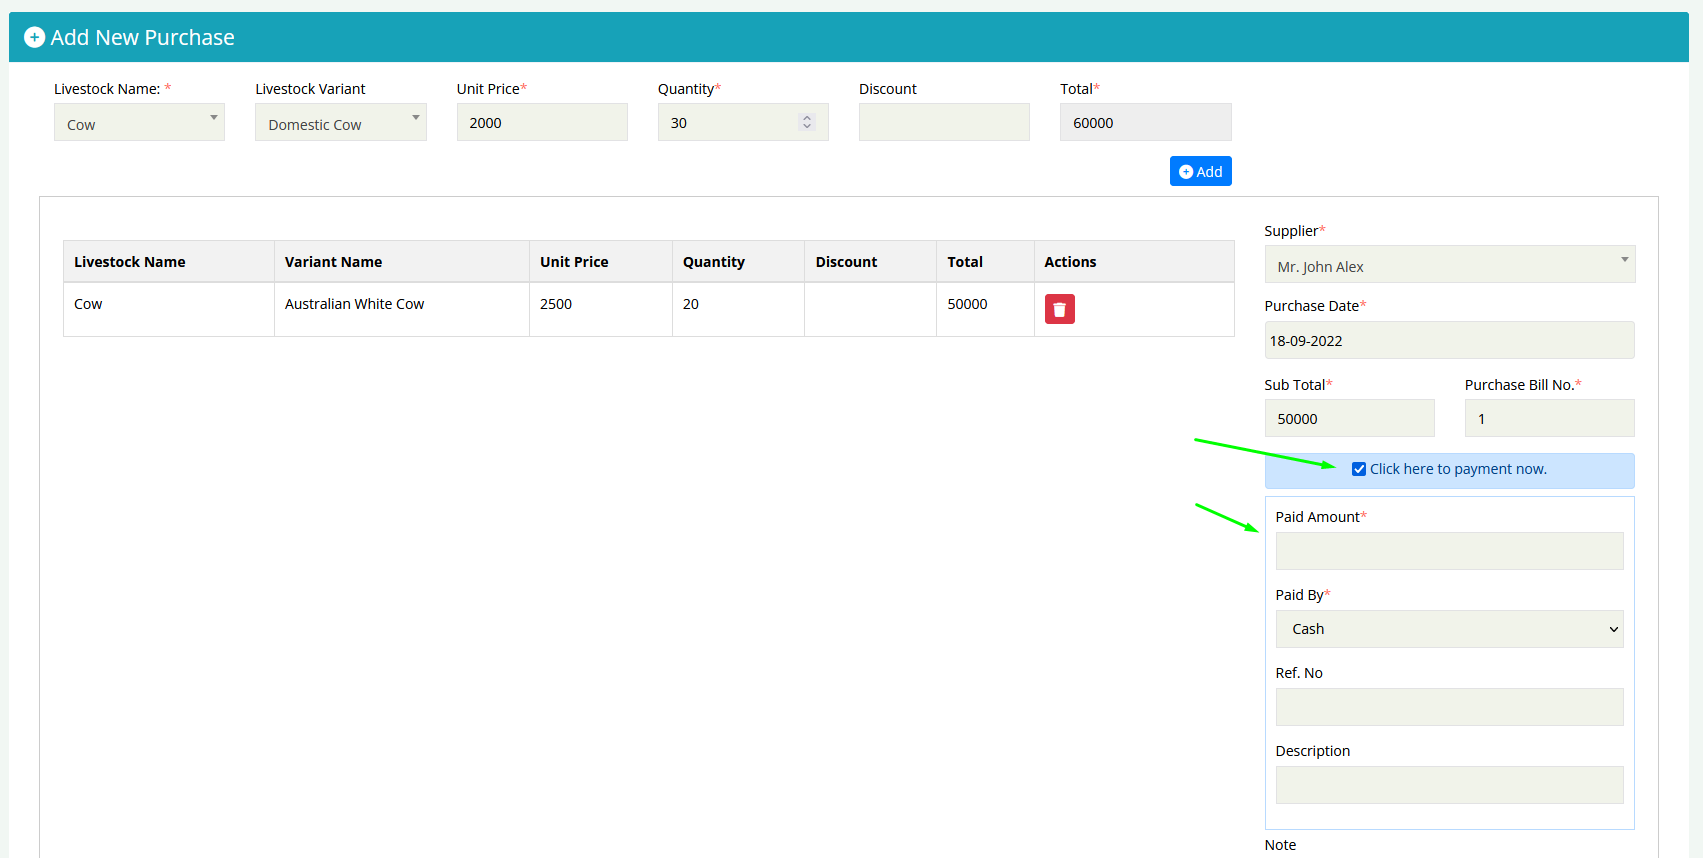Click the plus icon beside Add New Purchase

34,38
